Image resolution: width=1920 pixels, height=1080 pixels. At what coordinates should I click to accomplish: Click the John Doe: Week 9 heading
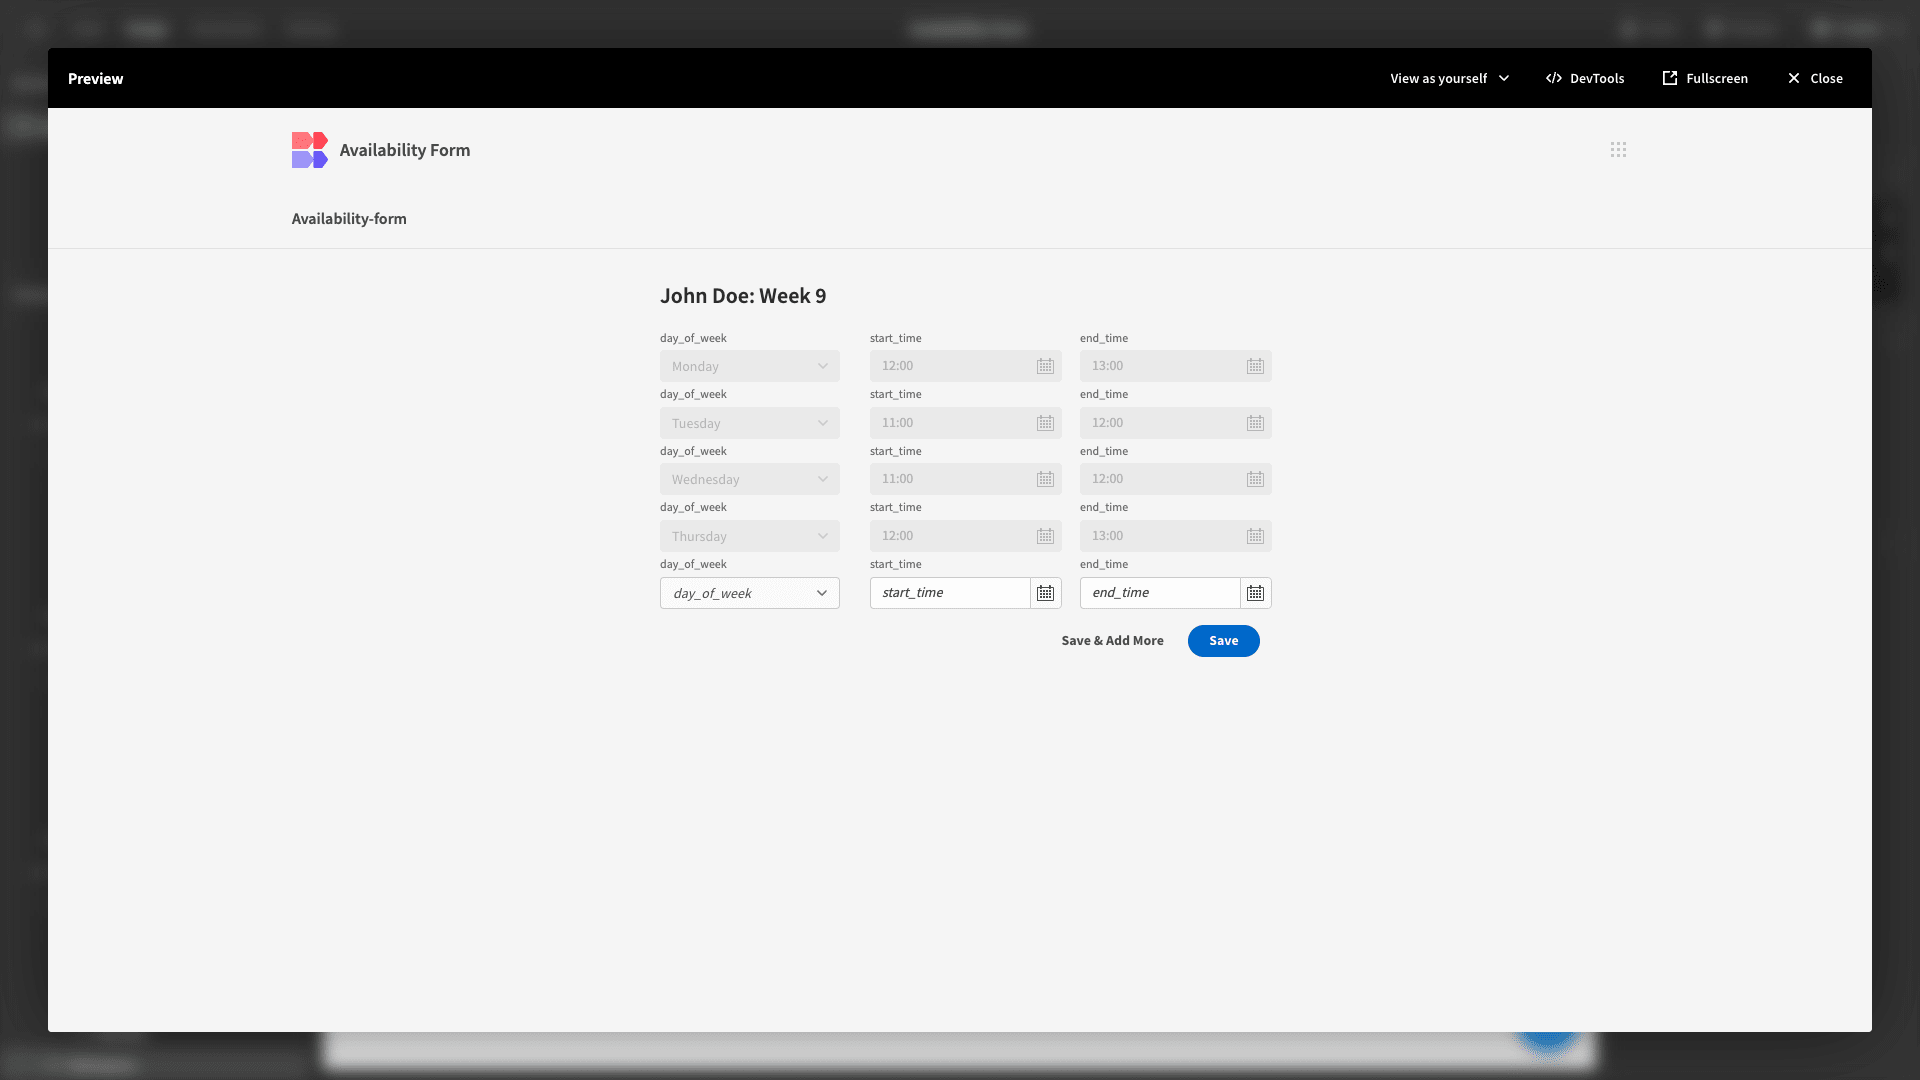(743, 296)
